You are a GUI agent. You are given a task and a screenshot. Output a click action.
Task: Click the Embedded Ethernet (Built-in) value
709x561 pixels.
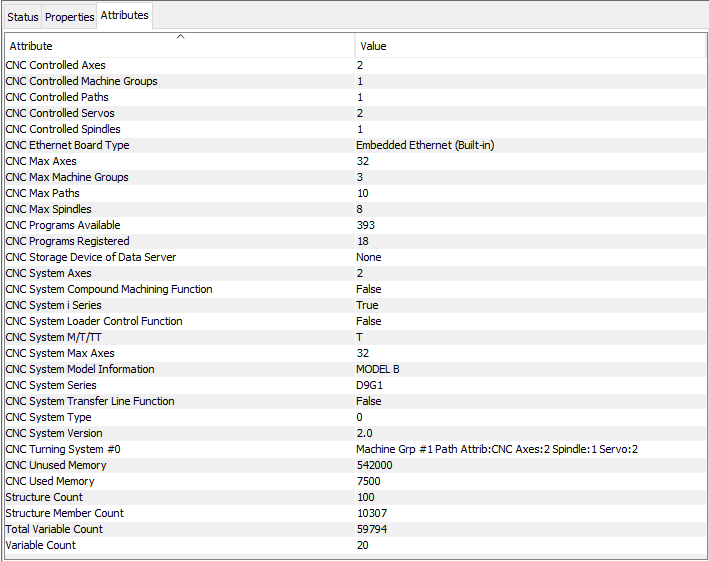tap(425, 145)
